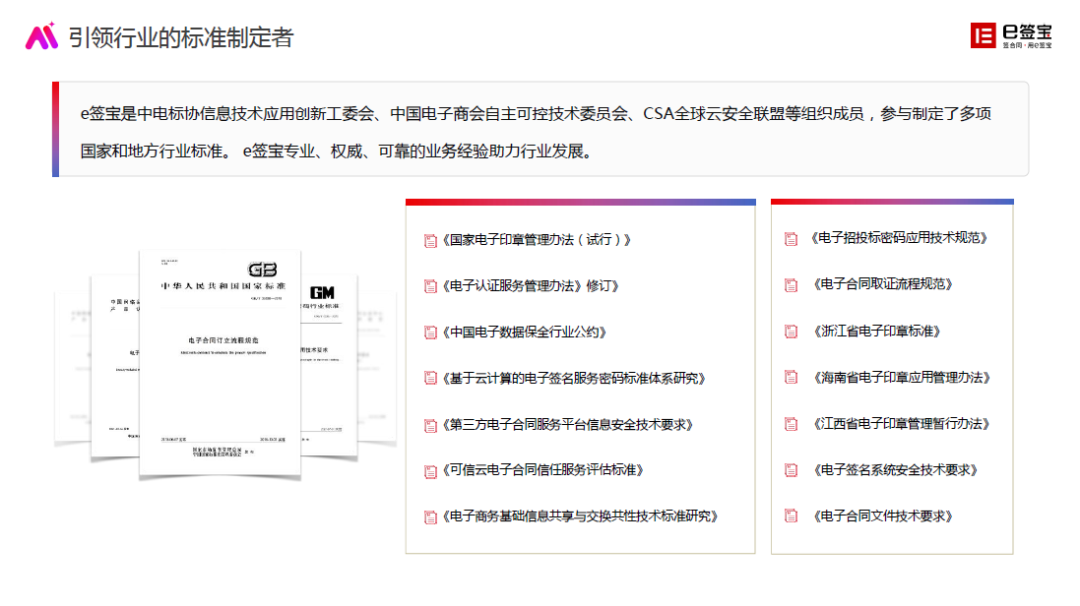Click the GB logo on the front document
1080x606 pixels.
tap(262, 269)
